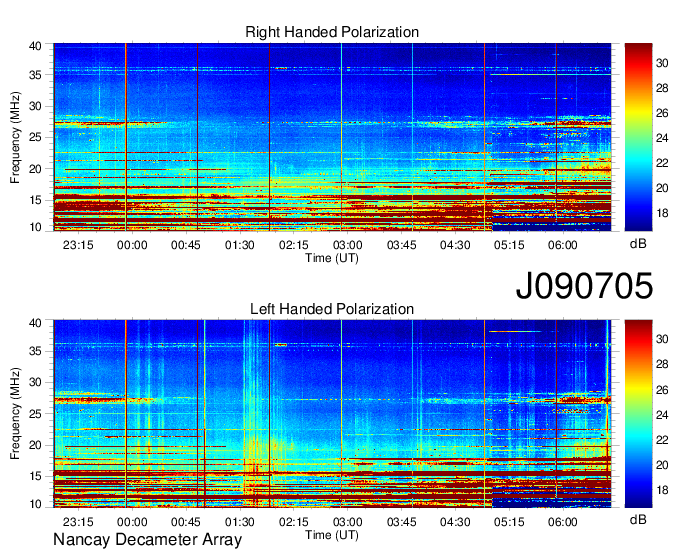Click the 25 frequency tick of Right Handed plot
The height and width of the screenshot is (552, 680).
(35, 137)
